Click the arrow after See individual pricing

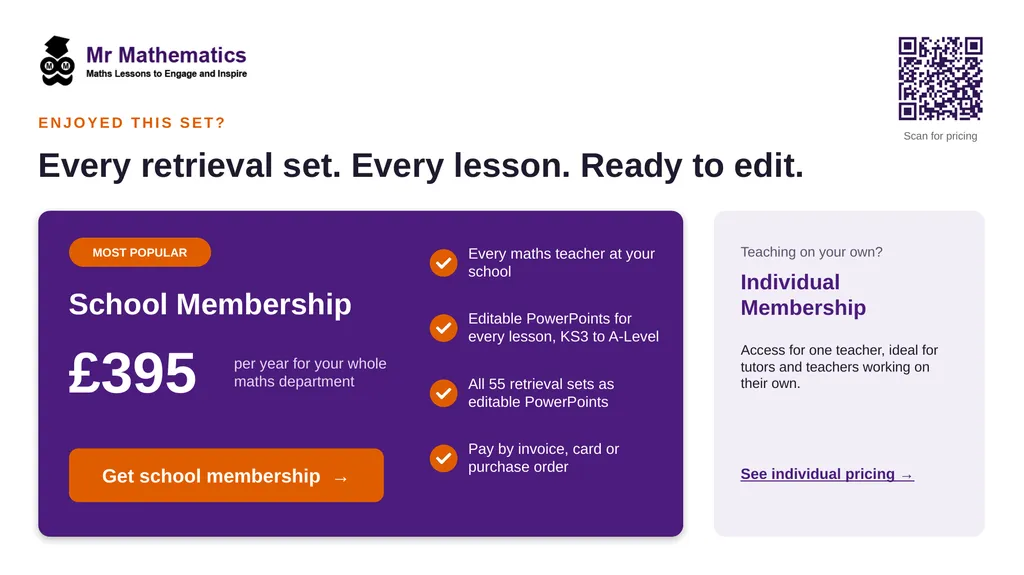(906, 476)
